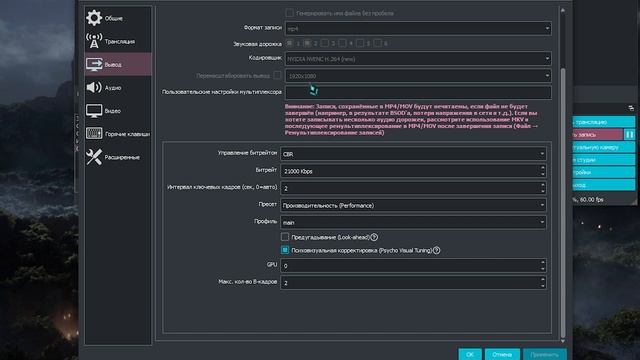Click the 60.00 fps status text
Viewport: 640px width, 360px height.
591,200
